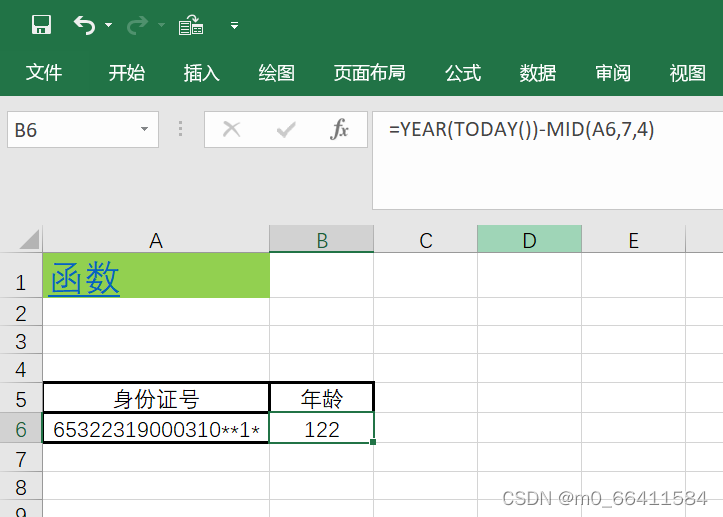Image resolution: width=723 pixels, height=517 pixels.
Task: Expand the Name Box dropdown arrow
Action: click(144, 129)
